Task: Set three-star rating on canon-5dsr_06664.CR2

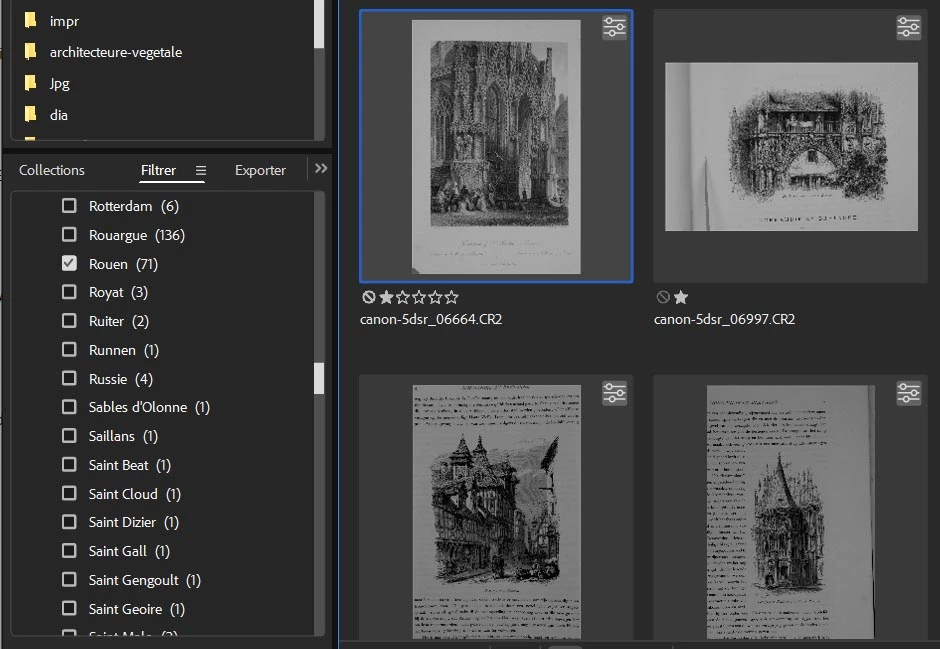Action: click(419, 297)
